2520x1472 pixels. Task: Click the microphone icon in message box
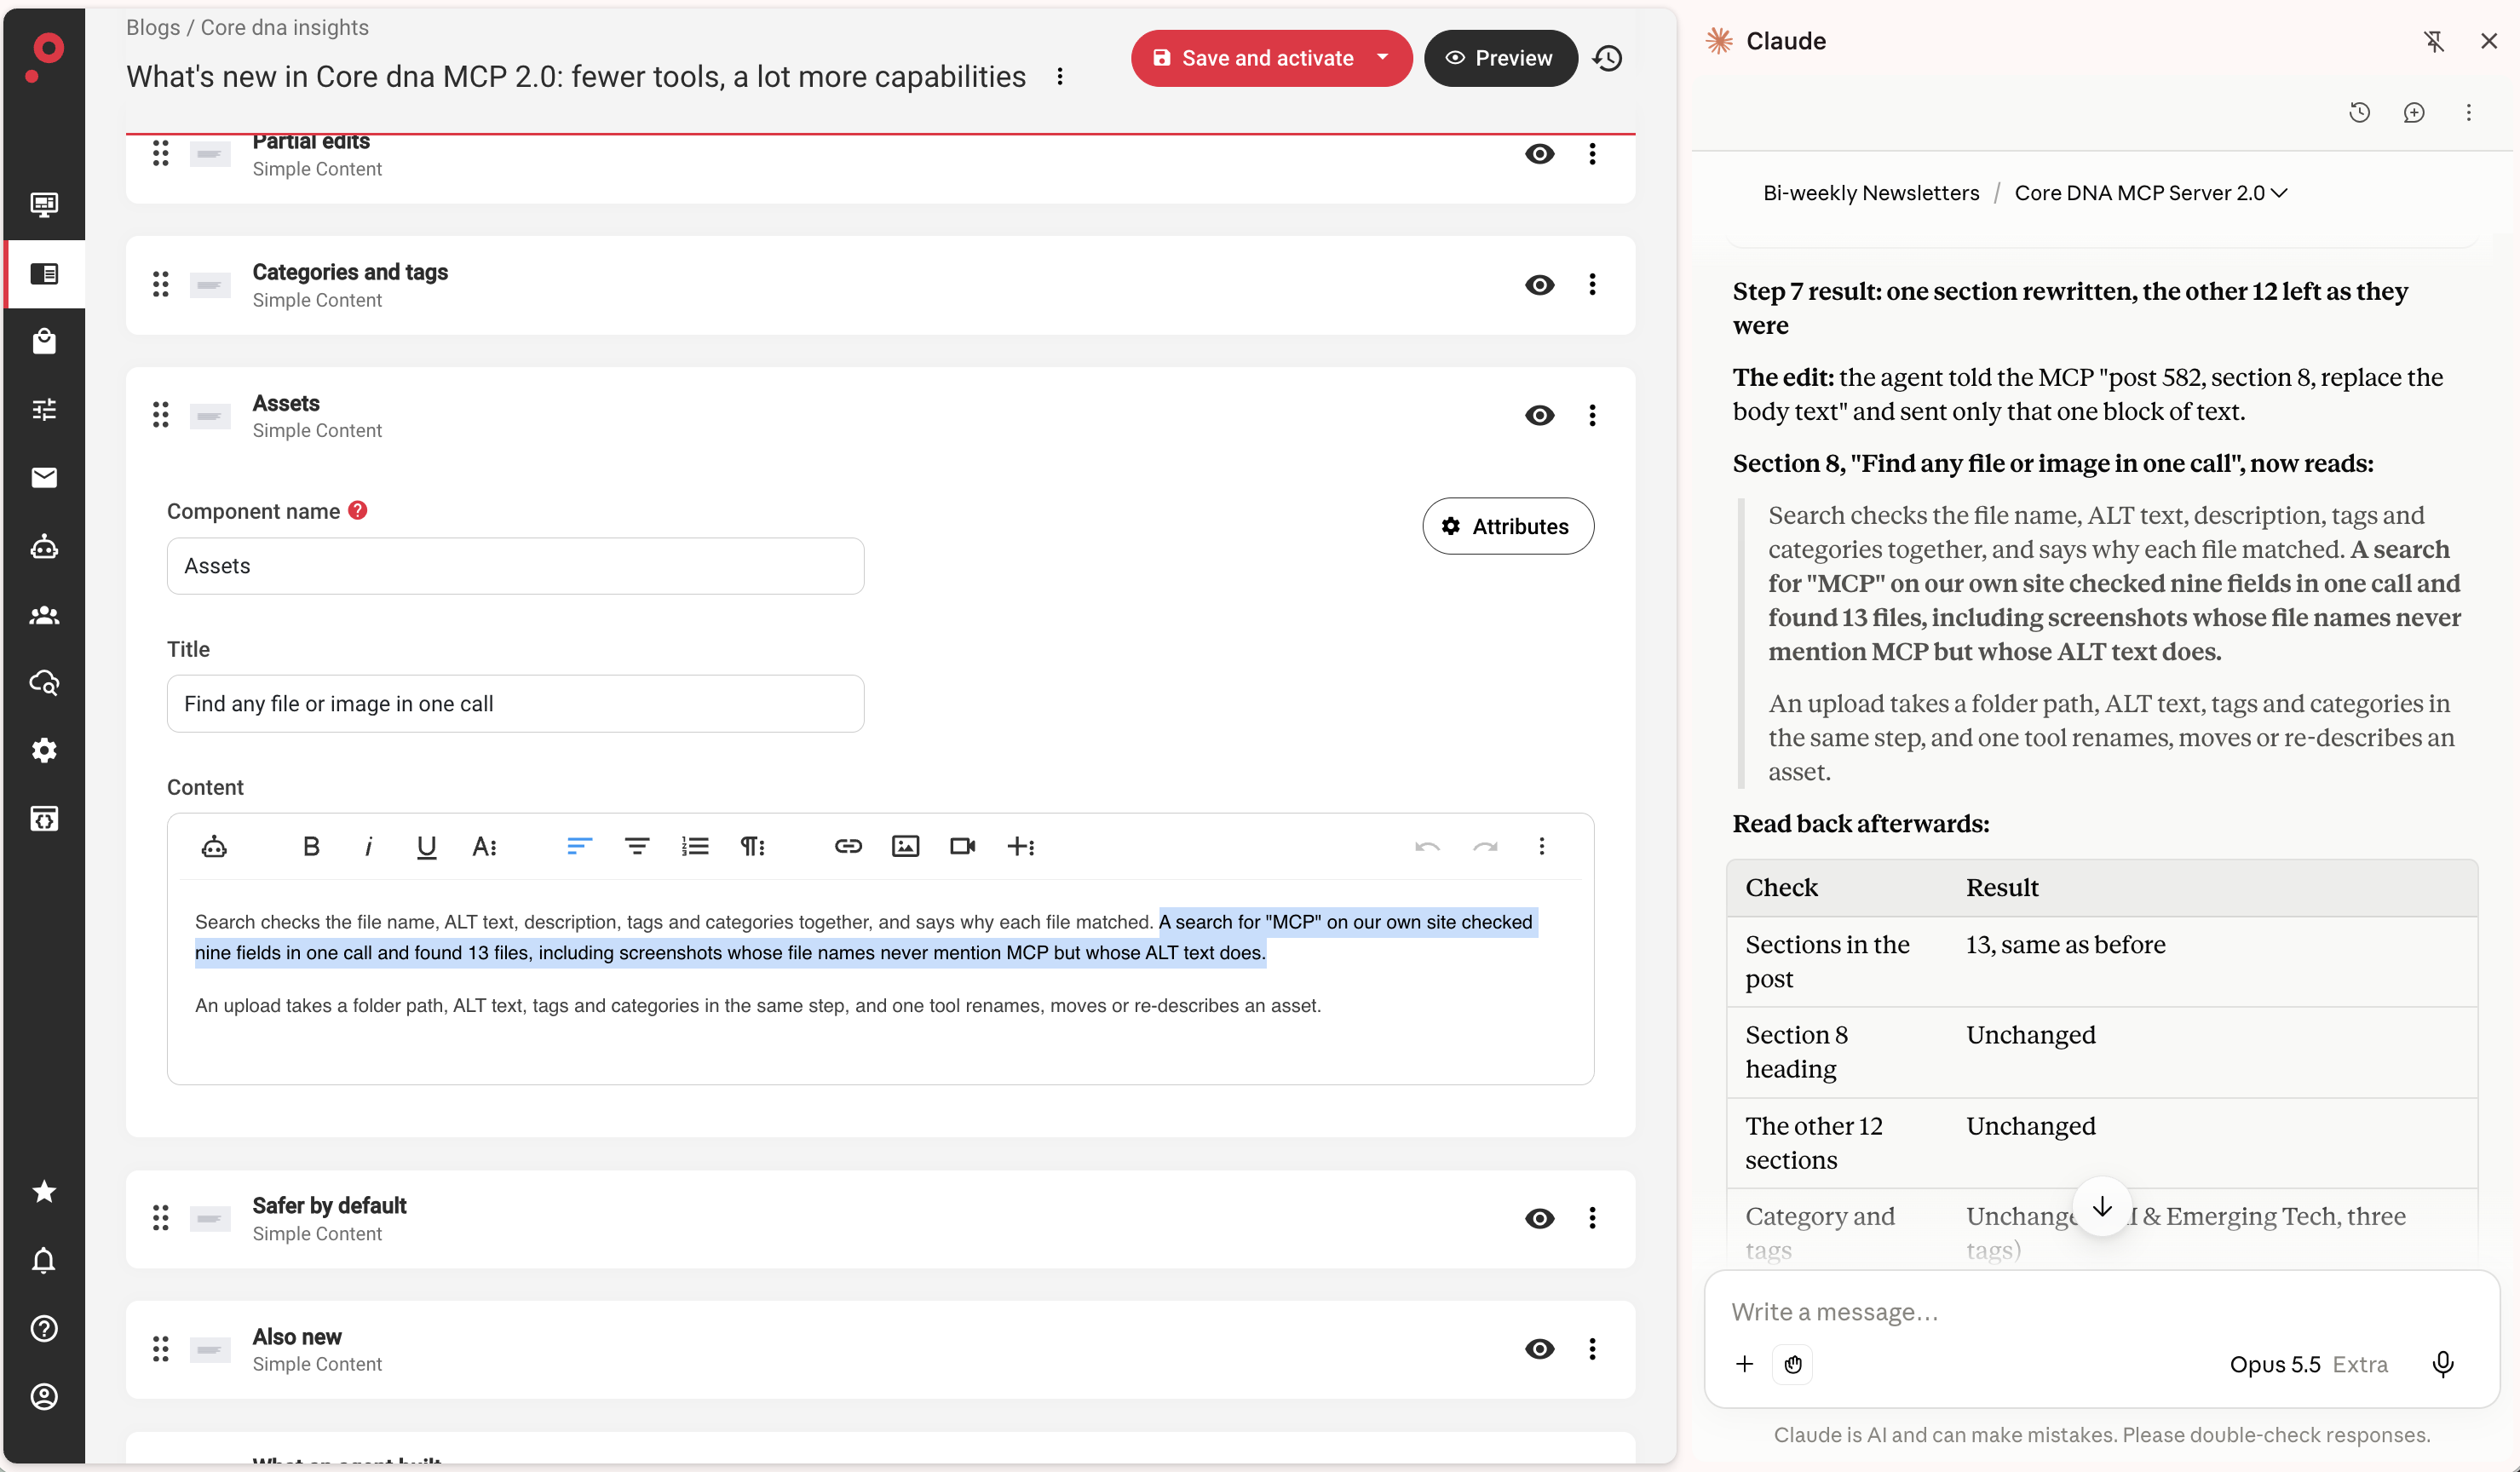(x=2443, y=1364)
